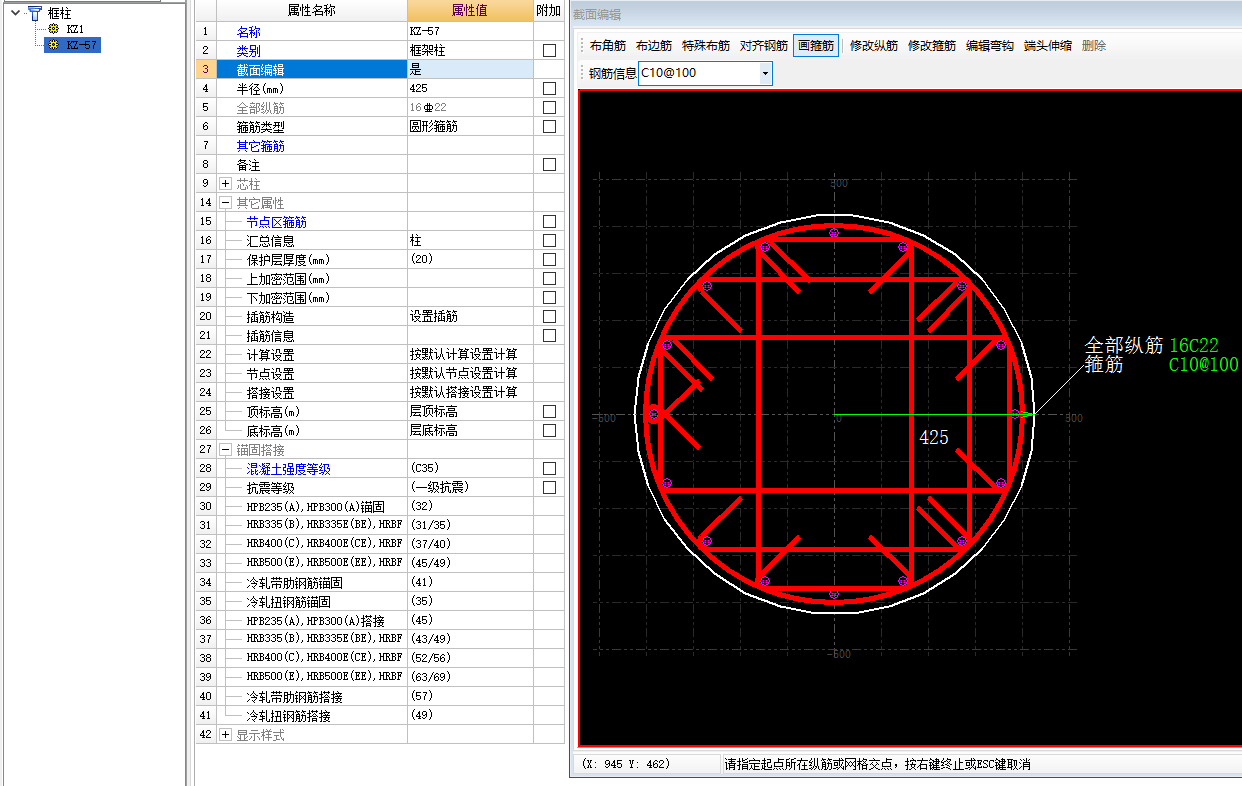Click the 圆形箍筋 value cell
Viewport: 1242px width, 786px height.
470,126
